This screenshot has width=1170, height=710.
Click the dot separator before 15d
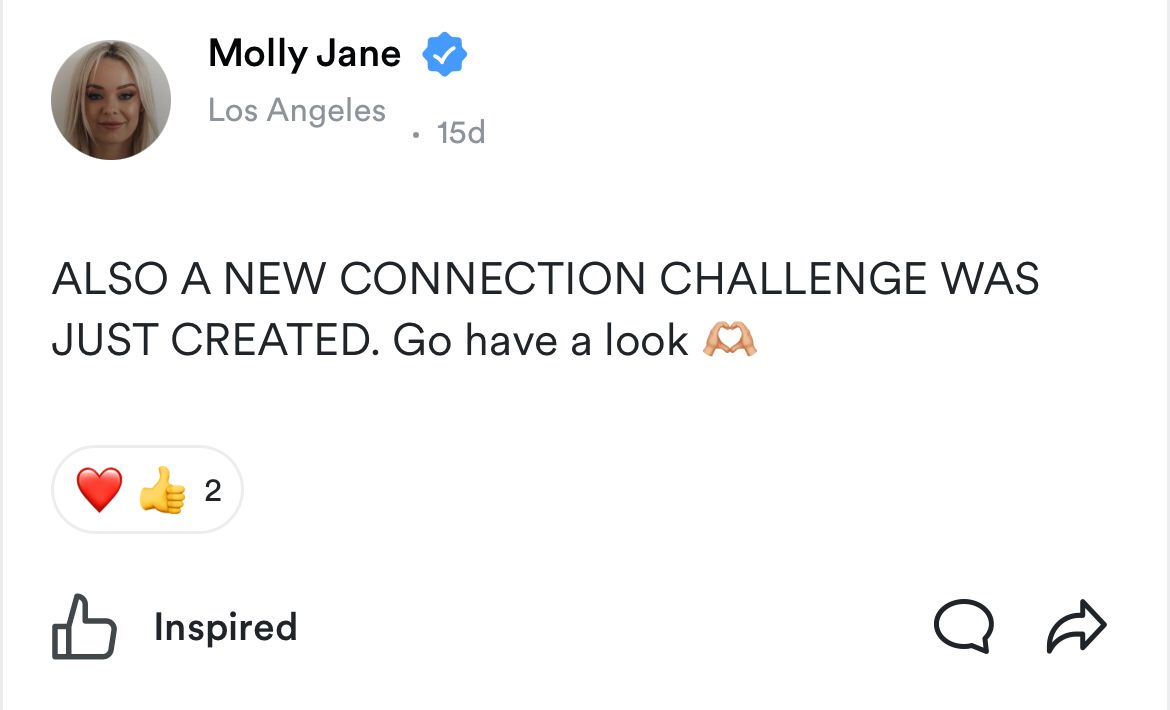[416, 133]
